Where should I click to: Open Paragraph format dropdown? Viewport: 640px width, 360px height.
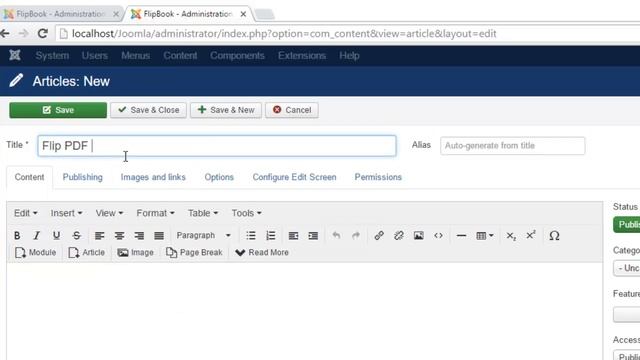203,236
